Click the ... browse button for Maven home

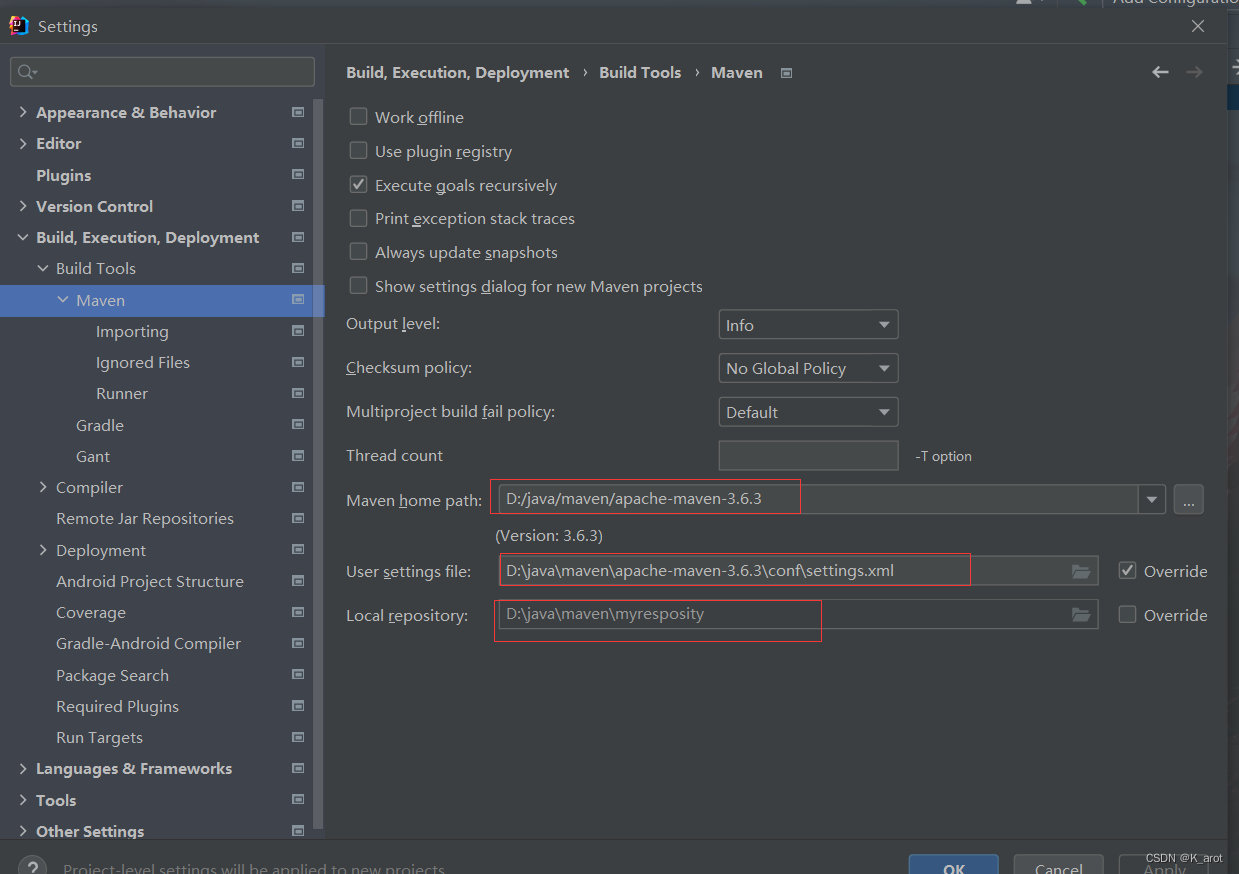click(x=1188, y=499)
